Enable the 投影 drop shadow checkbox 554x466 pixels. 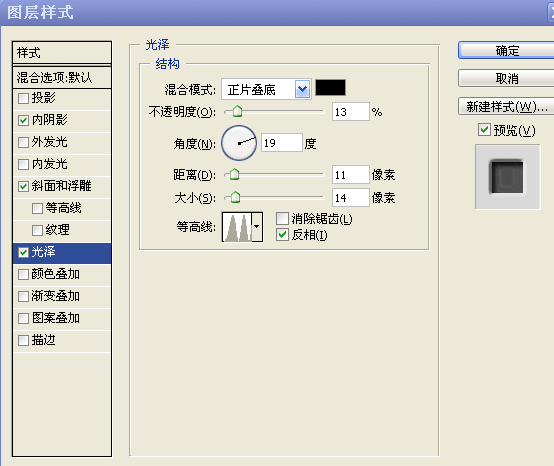23,98
